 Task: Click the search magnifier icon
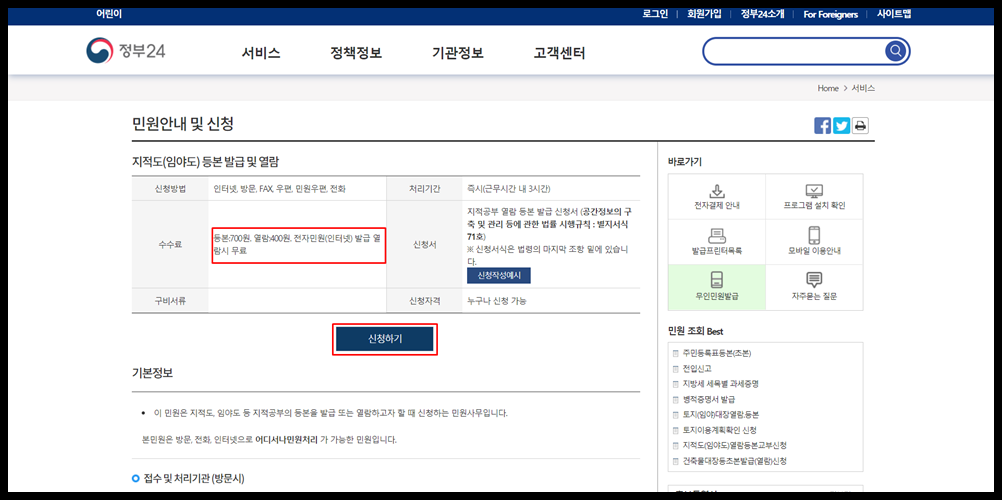click(895, 51)
